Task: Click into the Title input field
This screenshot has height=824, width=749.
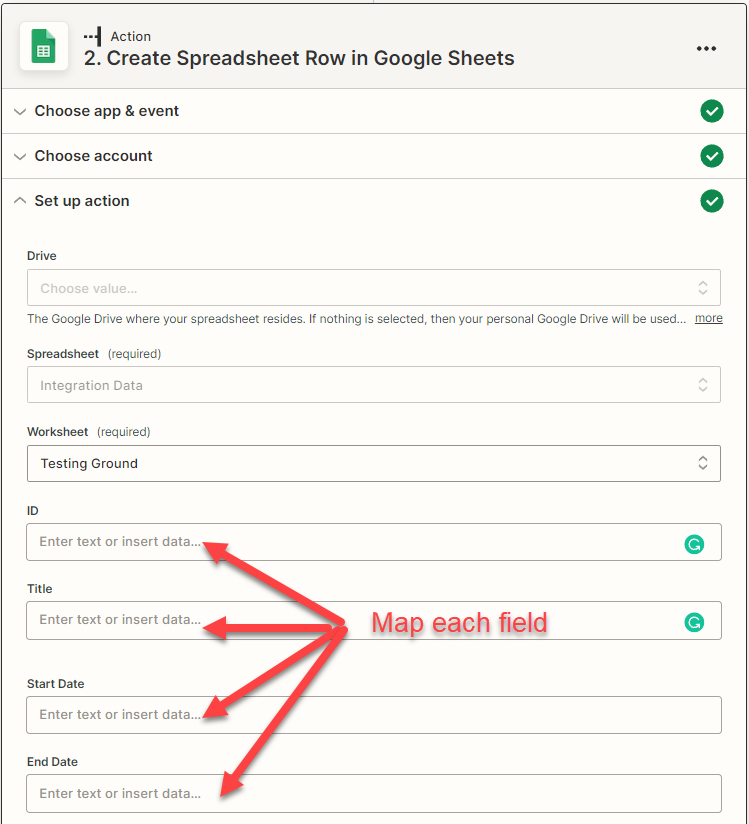Action: [x=374, y=620]
